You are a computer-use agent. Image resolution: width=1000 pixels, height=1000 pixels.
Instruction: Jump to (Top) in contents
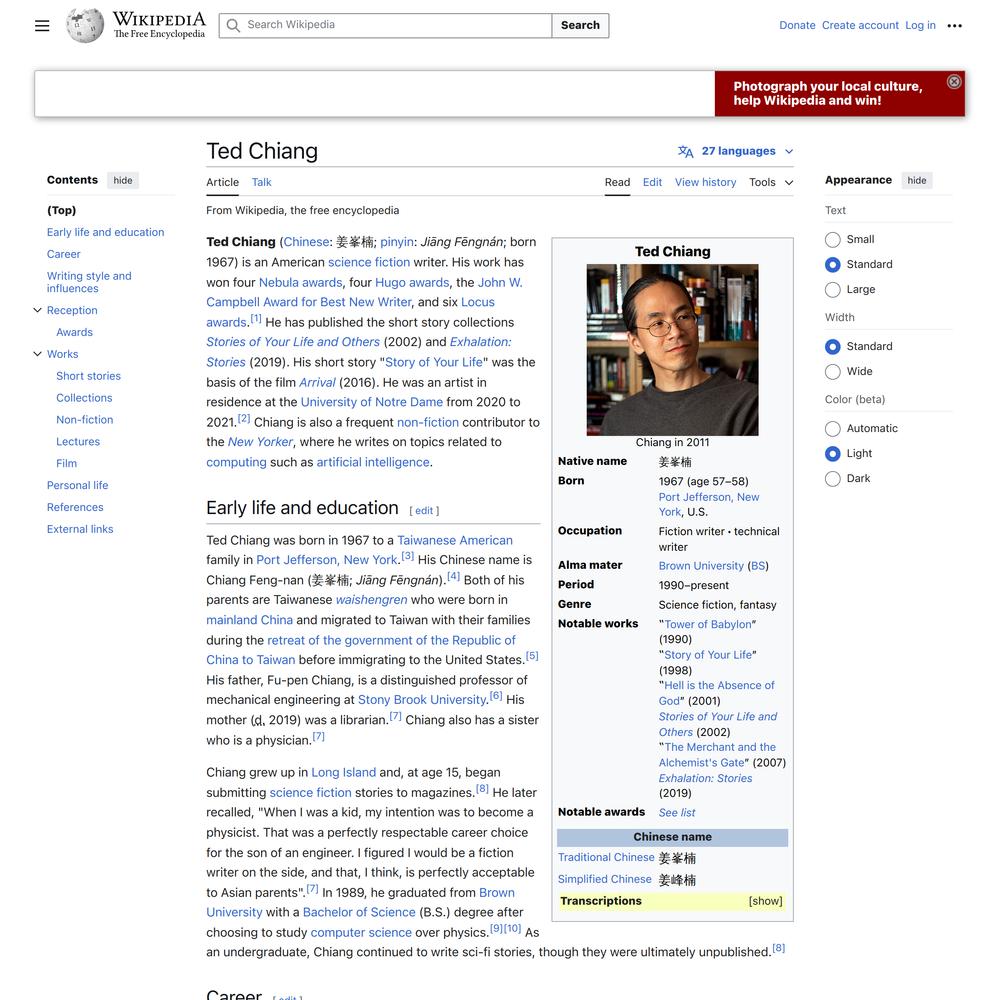coord(61,210)
